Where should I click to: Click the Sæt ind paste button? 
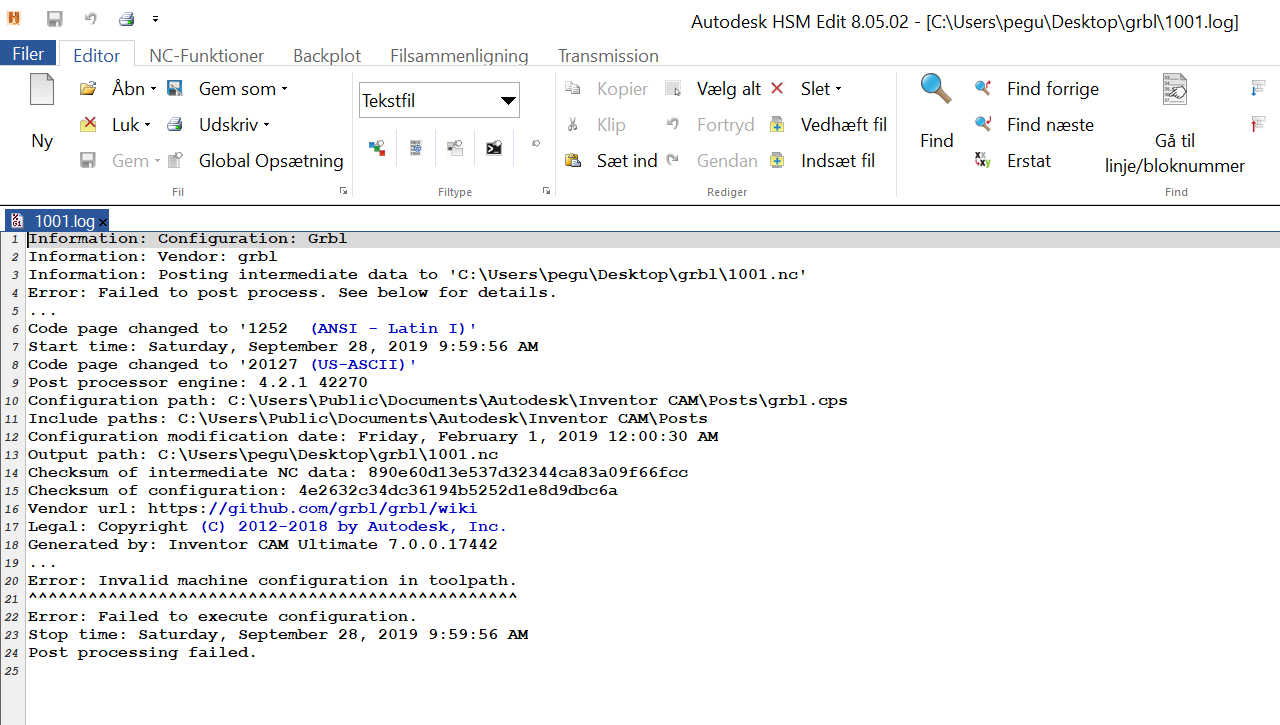611,161
